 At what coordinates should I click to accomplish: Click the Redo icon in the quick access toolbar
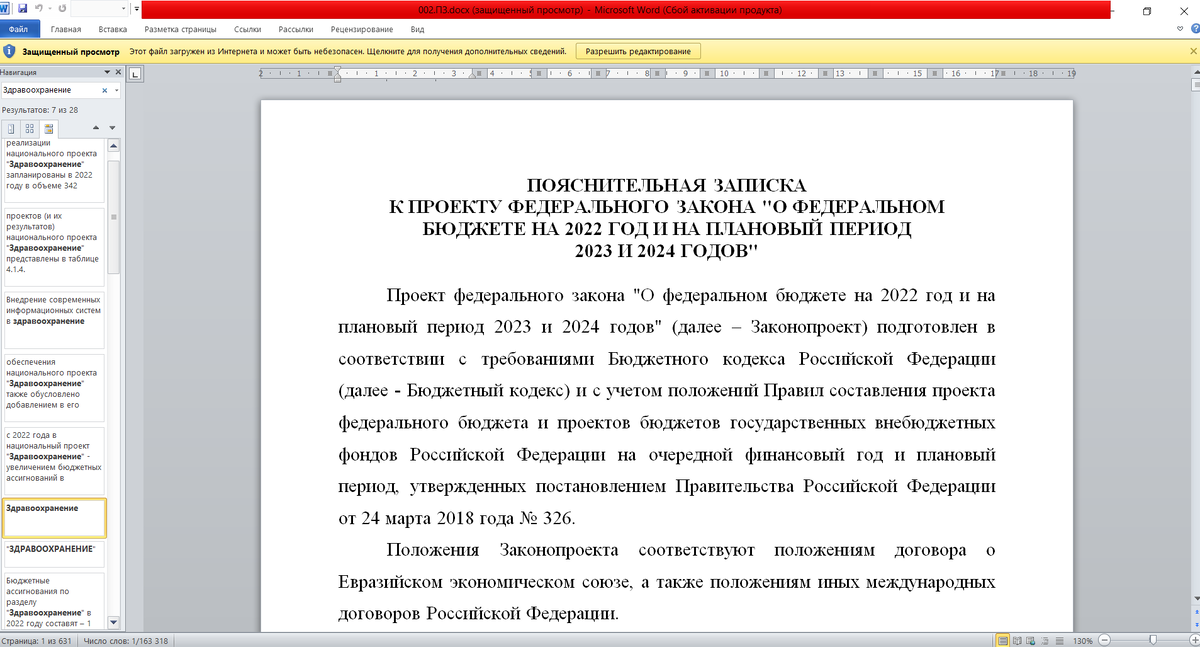click(x=63, y=10)
